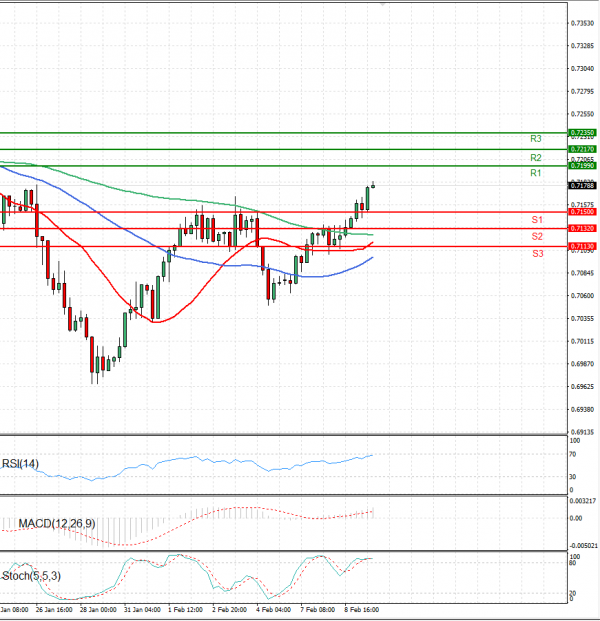This screenshot has width=600, height=621.
Task: Select the current price 0.71788 tag
Action: click(x=582, y=185)
